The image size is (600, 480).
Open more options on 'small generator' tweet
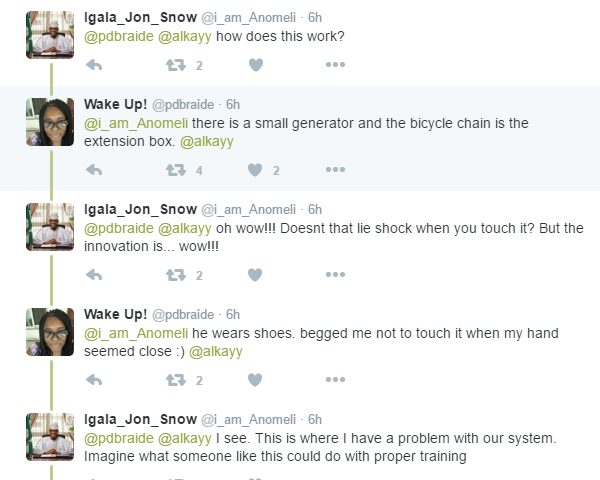coord(335,170)
